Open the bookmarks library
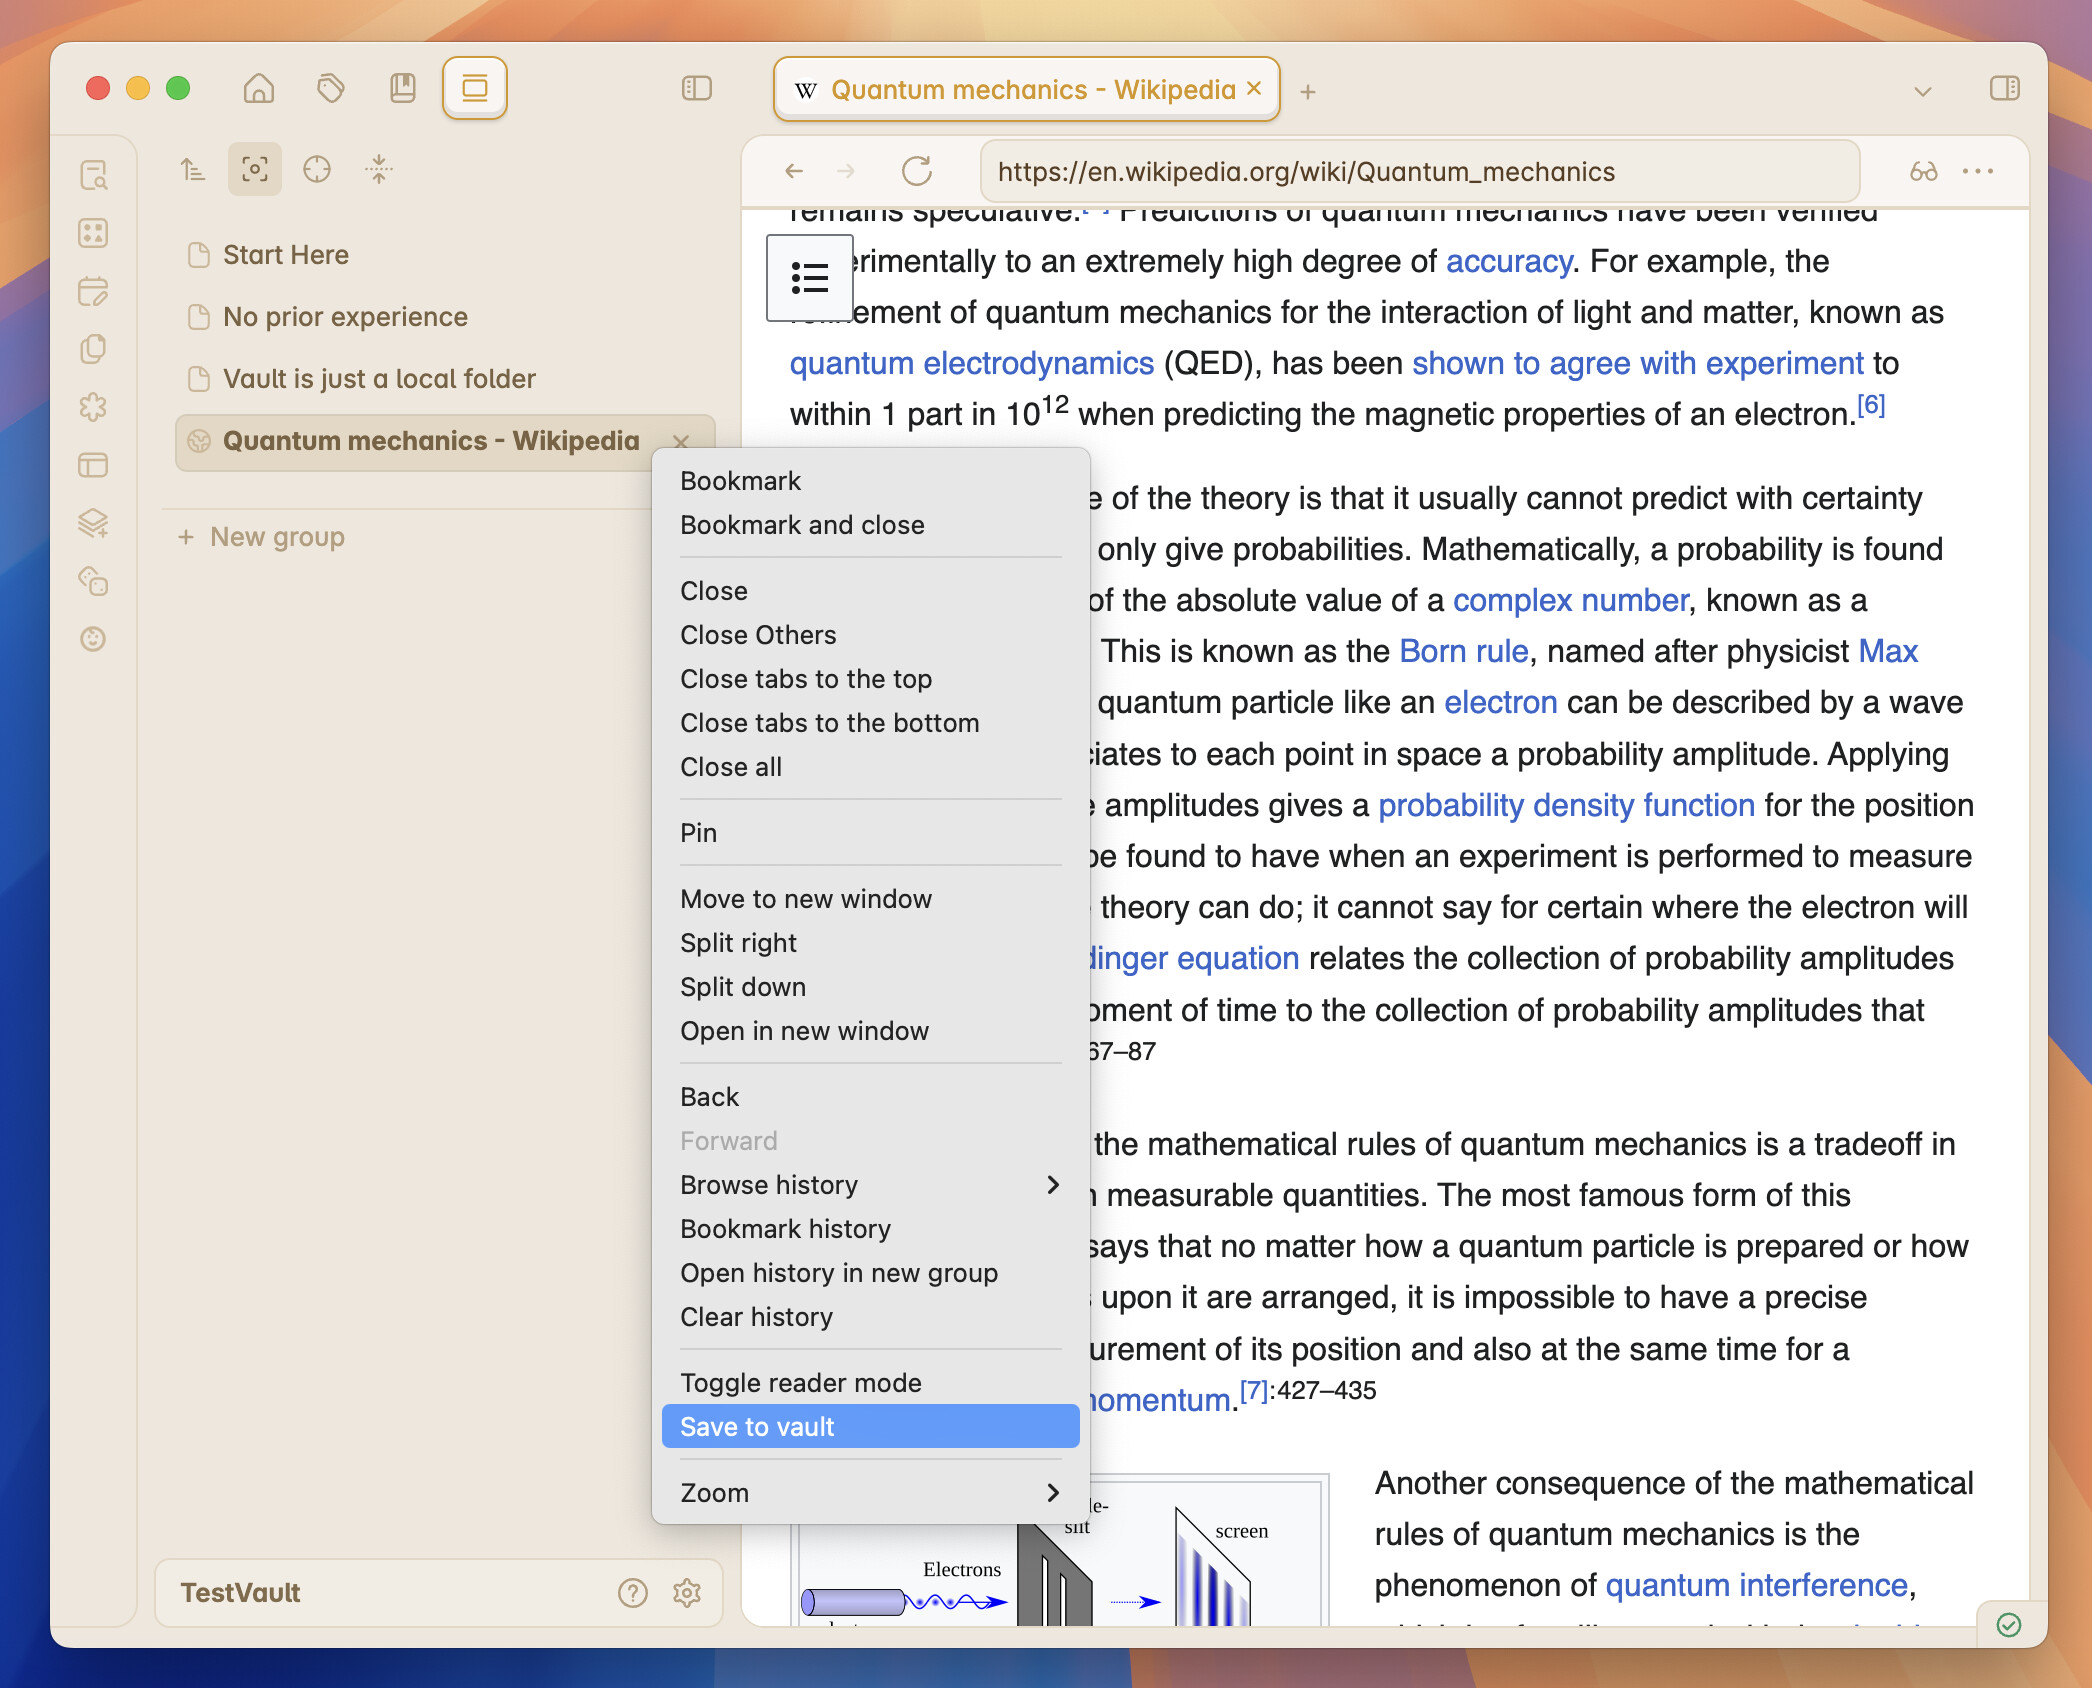This screenshot has width=2092, height=1688. point(402,88)
